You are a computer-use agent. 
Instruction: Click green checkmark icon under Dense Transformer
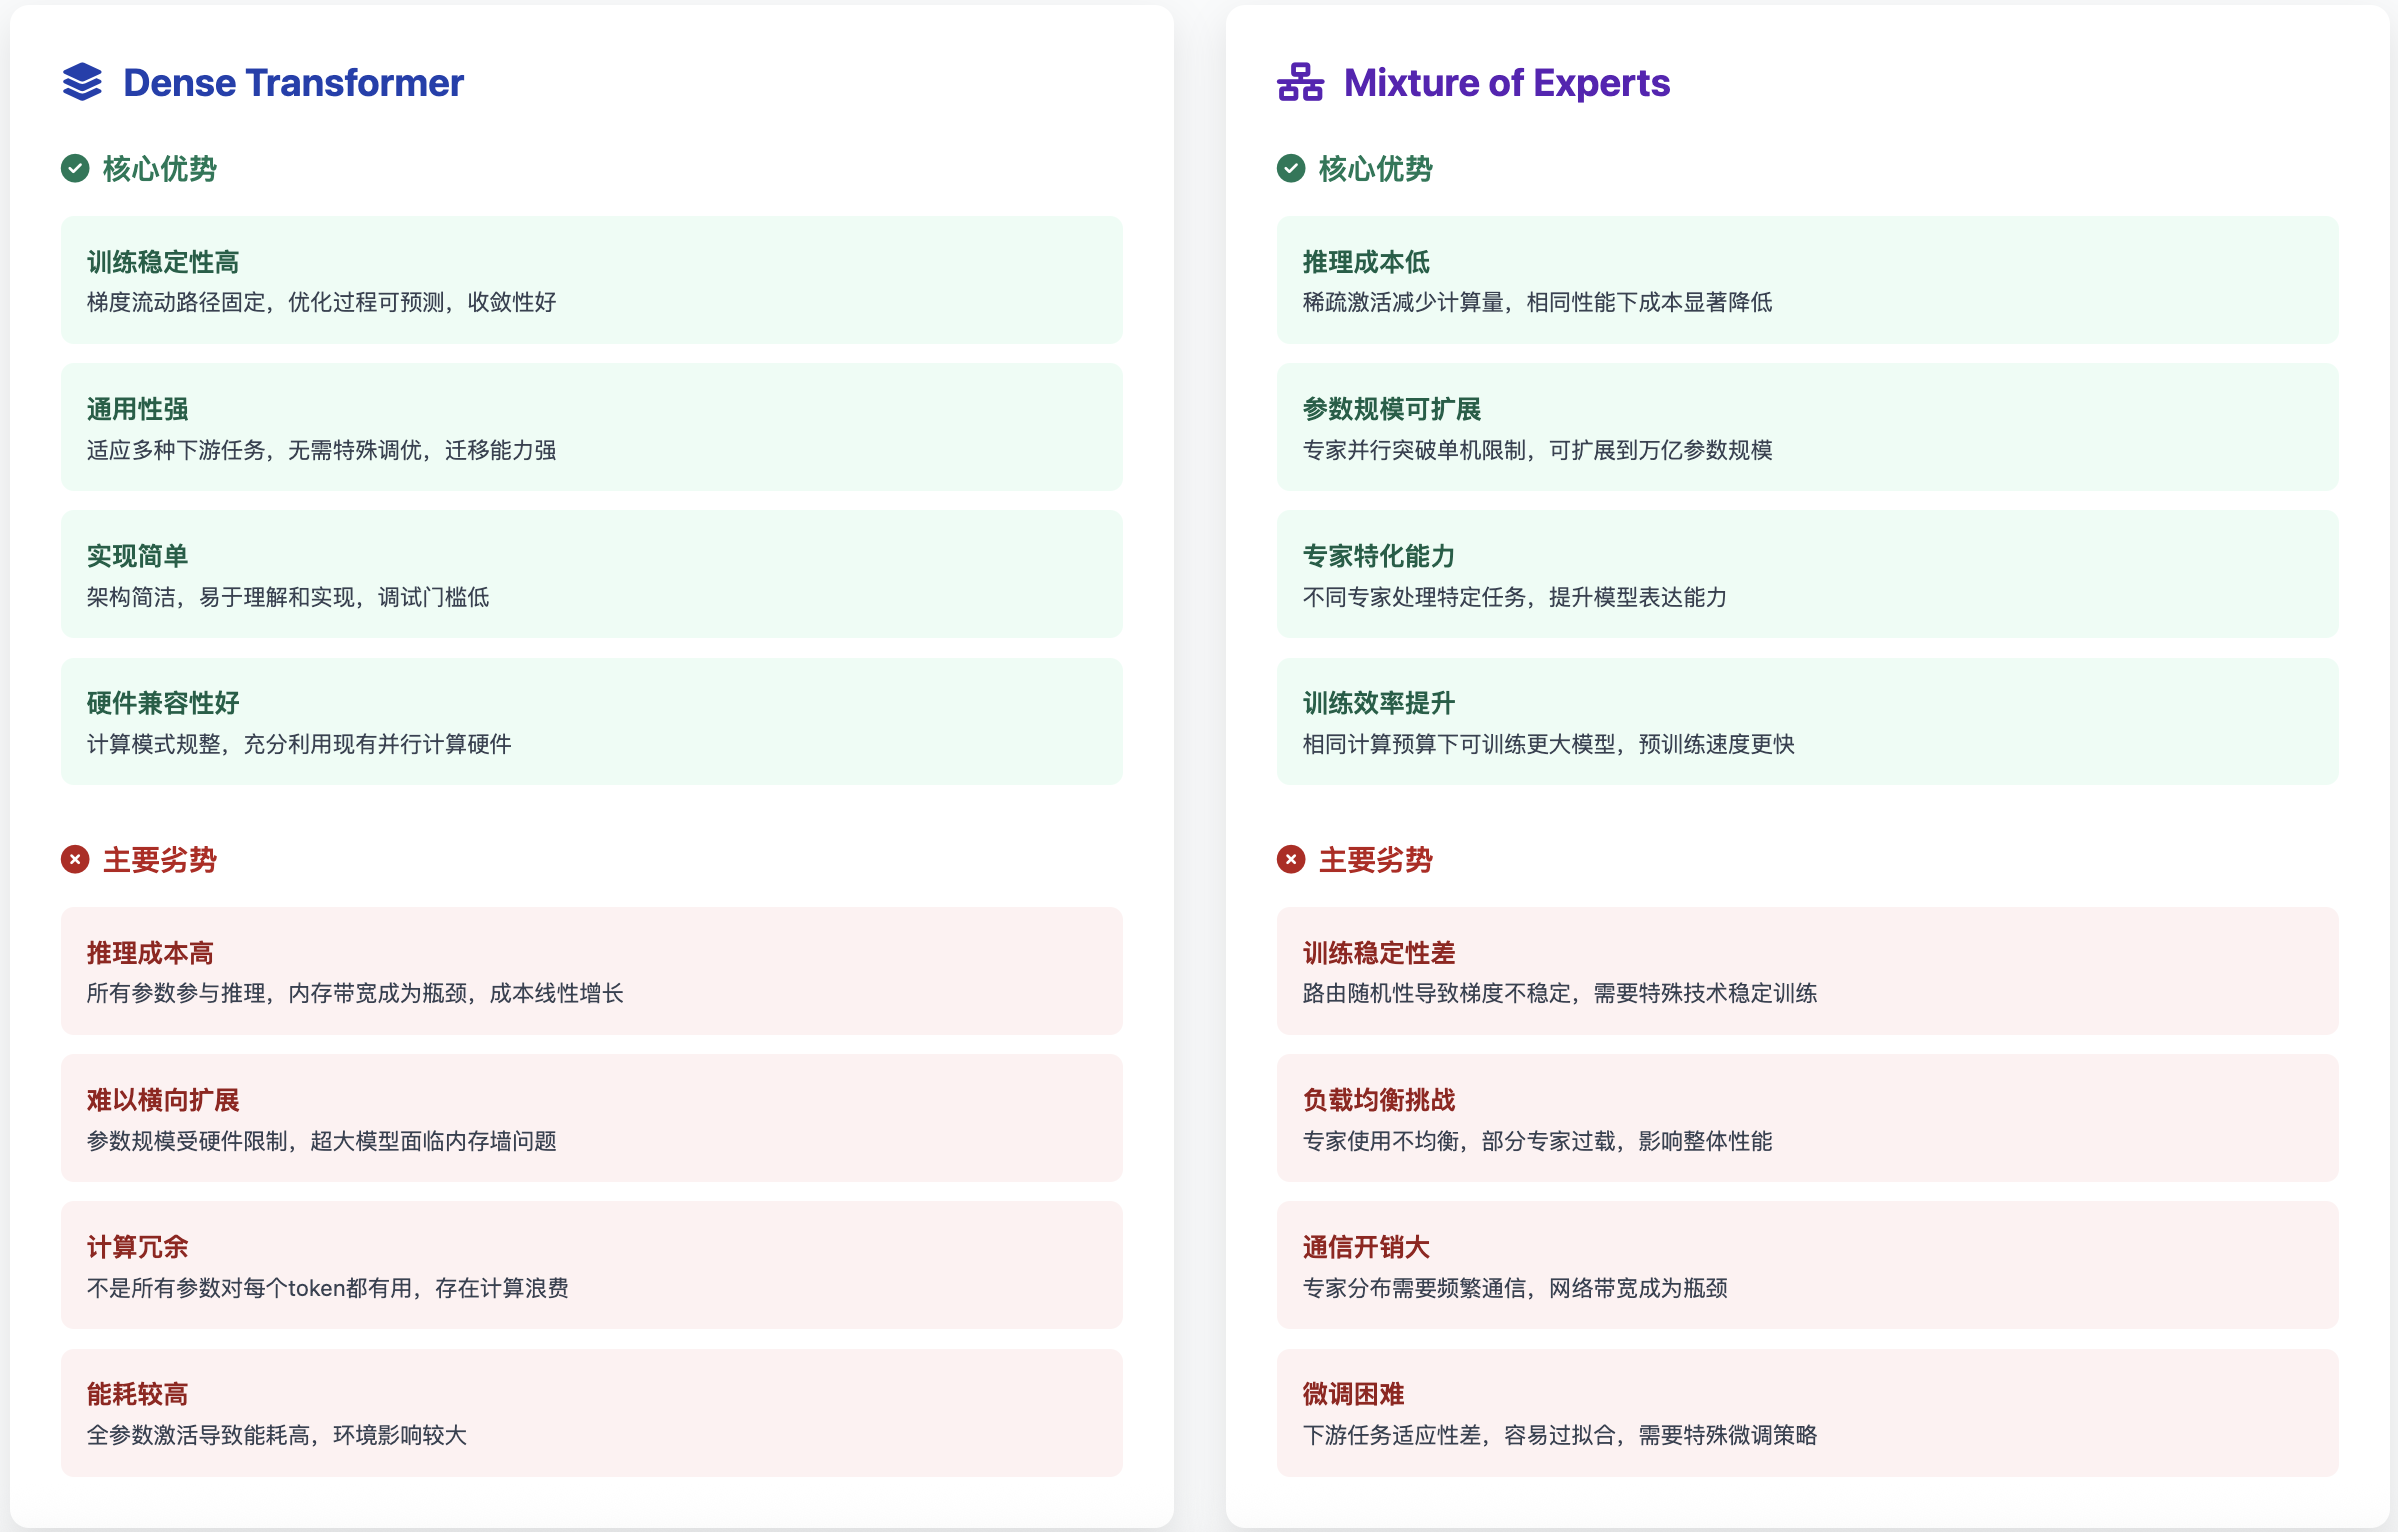tap(75, 168)
